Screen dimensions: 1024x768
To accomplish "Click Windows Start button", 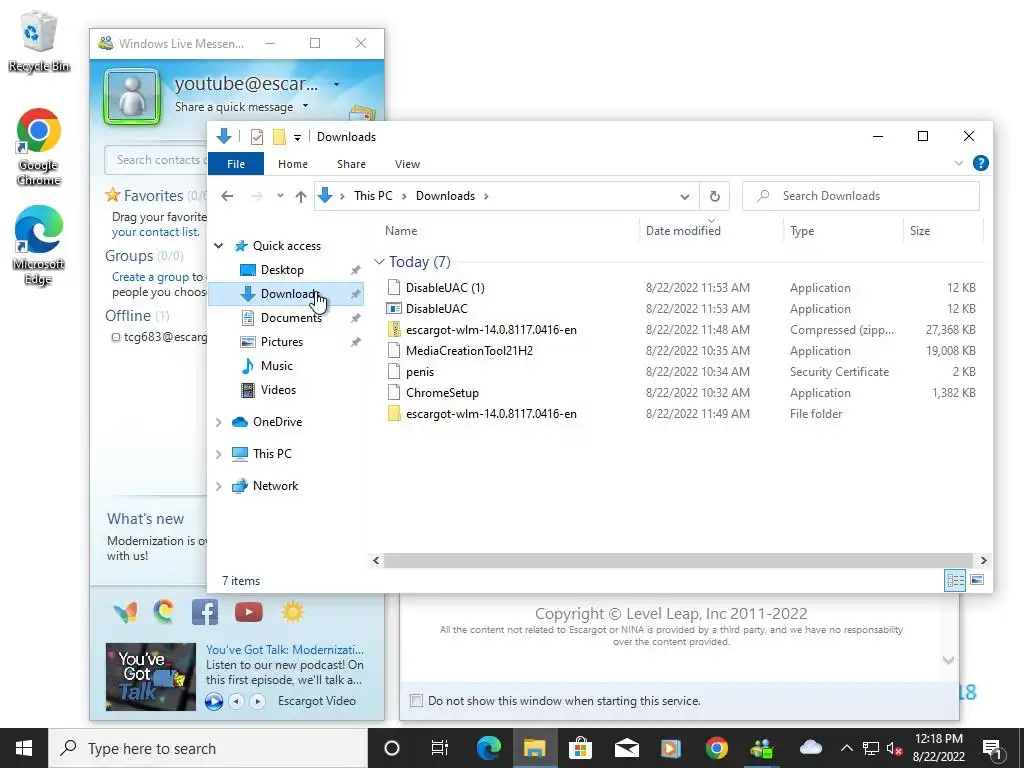I will (x=24, y=748).
